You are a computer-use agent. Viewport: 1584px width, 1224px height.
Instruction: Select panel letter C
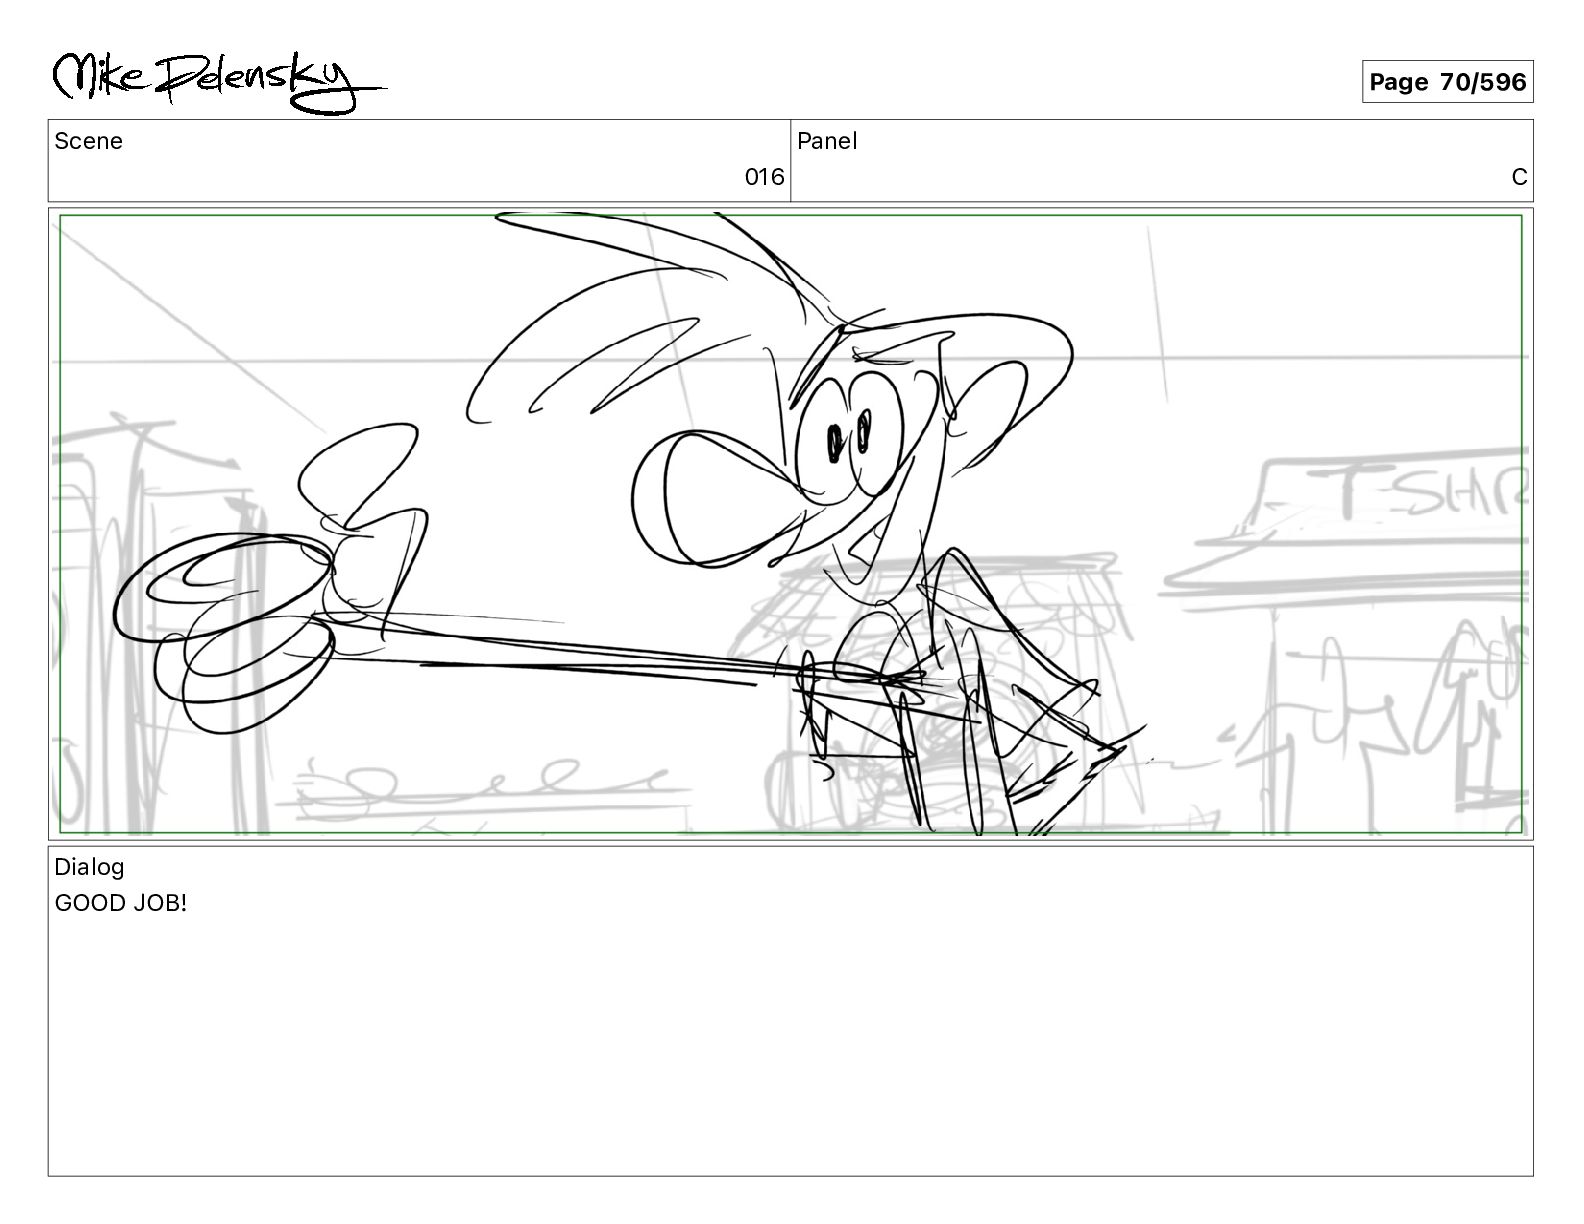click(1519, 177)
